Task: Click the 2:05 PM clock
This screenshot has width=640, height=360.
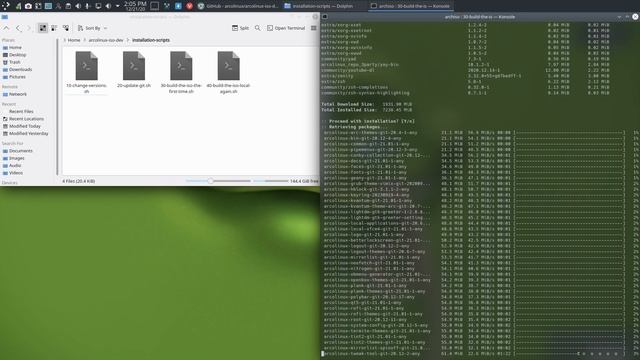Action: click(x=135, y=6)
